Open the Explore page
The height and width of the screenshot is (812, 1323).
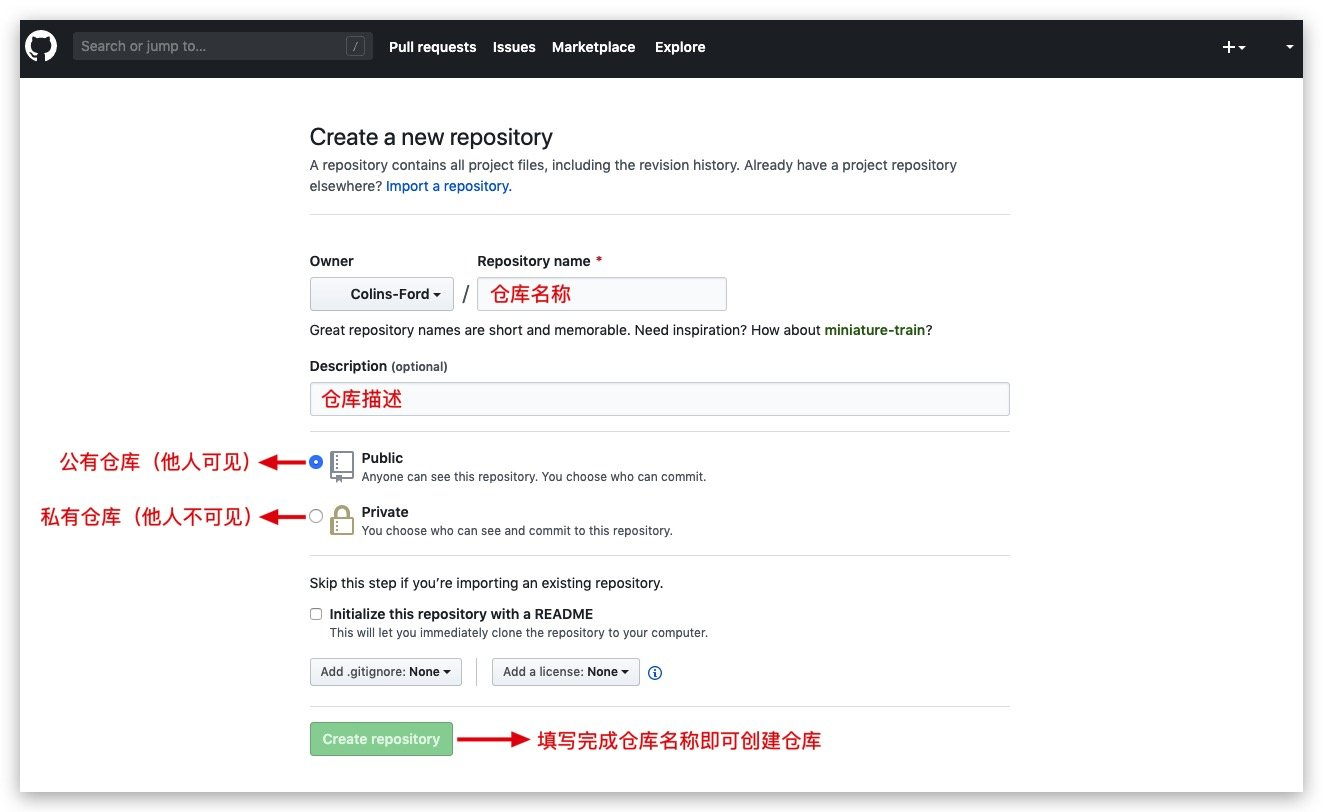(680, 47)
